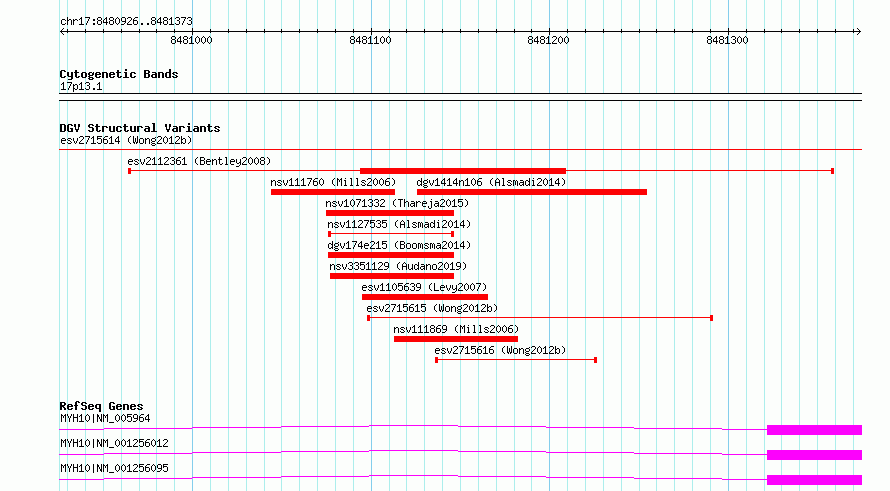
Task: Click the magenta exon block of NM_005964
Action: coord(815,430)
